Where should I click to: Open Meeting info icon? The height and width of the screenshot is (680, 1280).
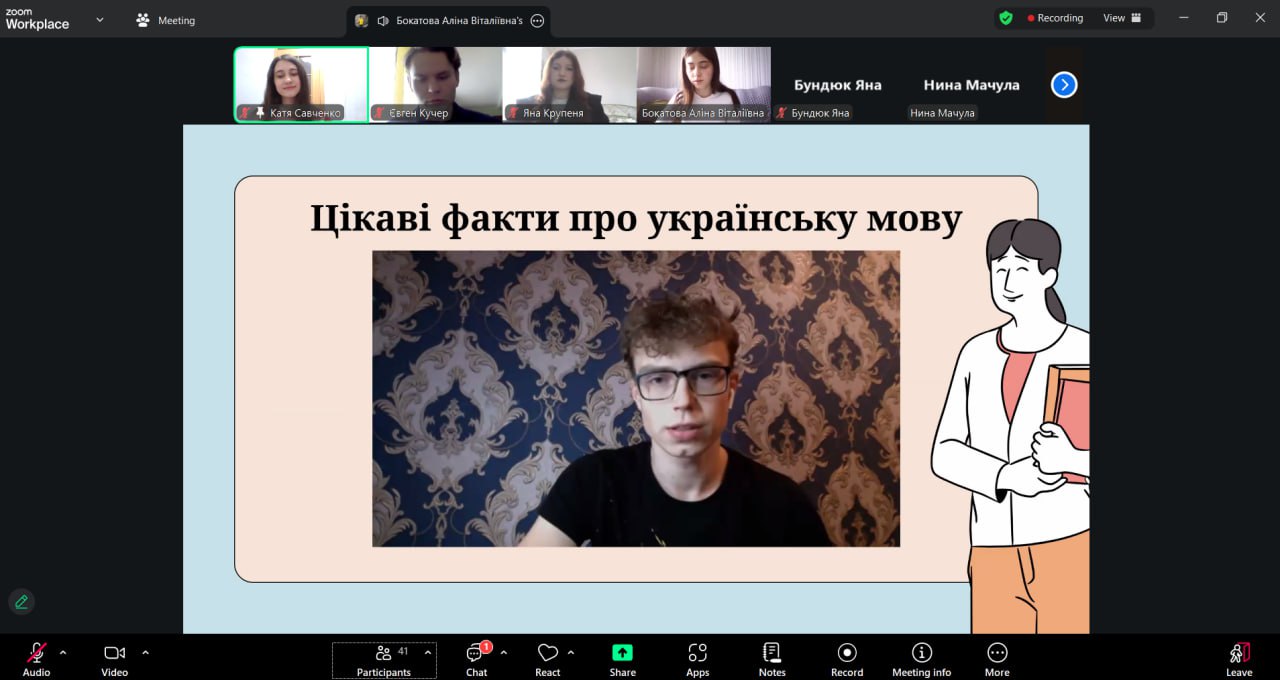pyautogui.click(x=921, y=653)
